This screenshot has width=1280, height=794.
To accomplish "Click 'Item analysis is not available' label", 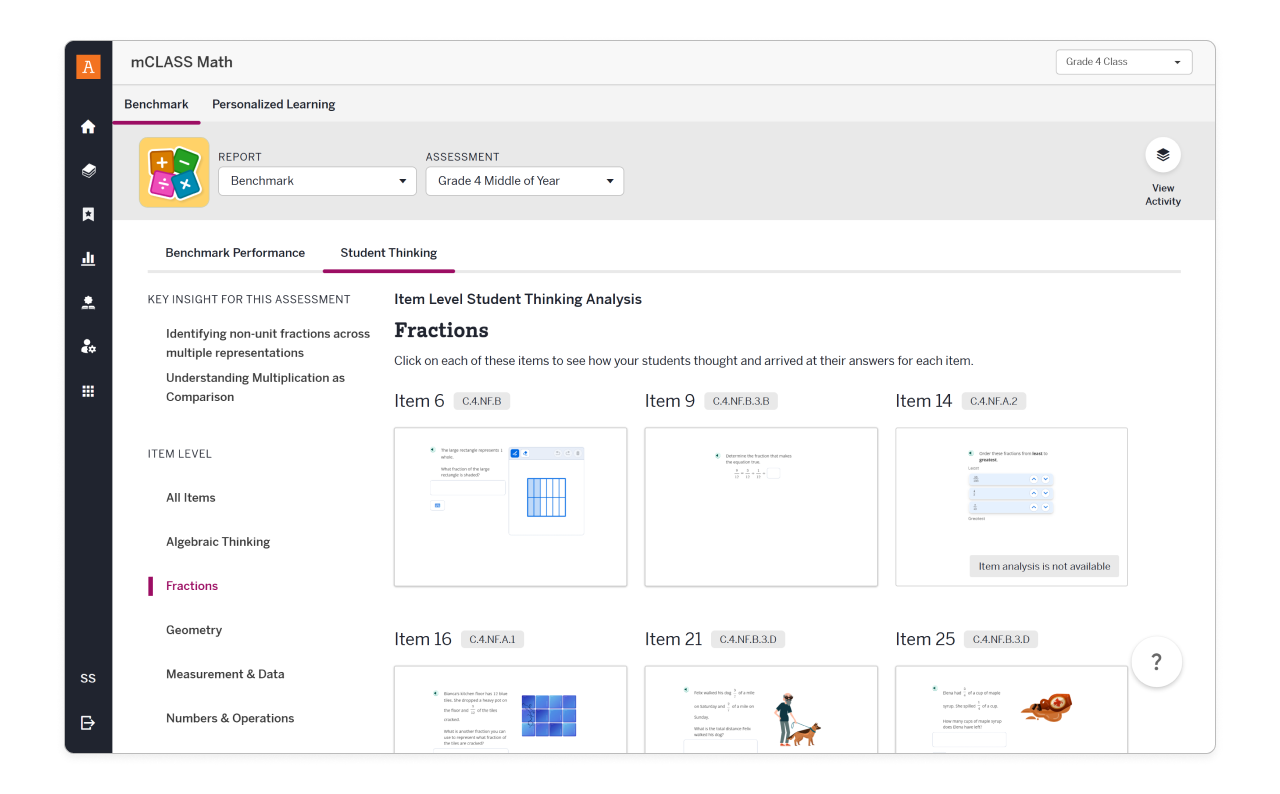I will (1044, 566).
